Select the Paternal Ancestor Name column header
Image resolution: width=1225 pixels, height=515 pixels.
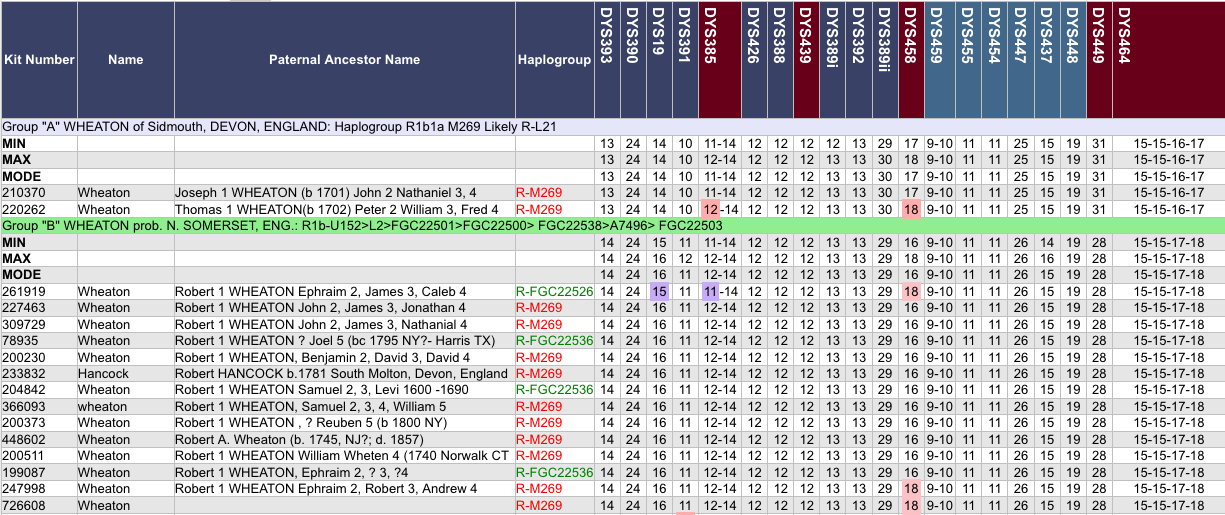(344, 60)
